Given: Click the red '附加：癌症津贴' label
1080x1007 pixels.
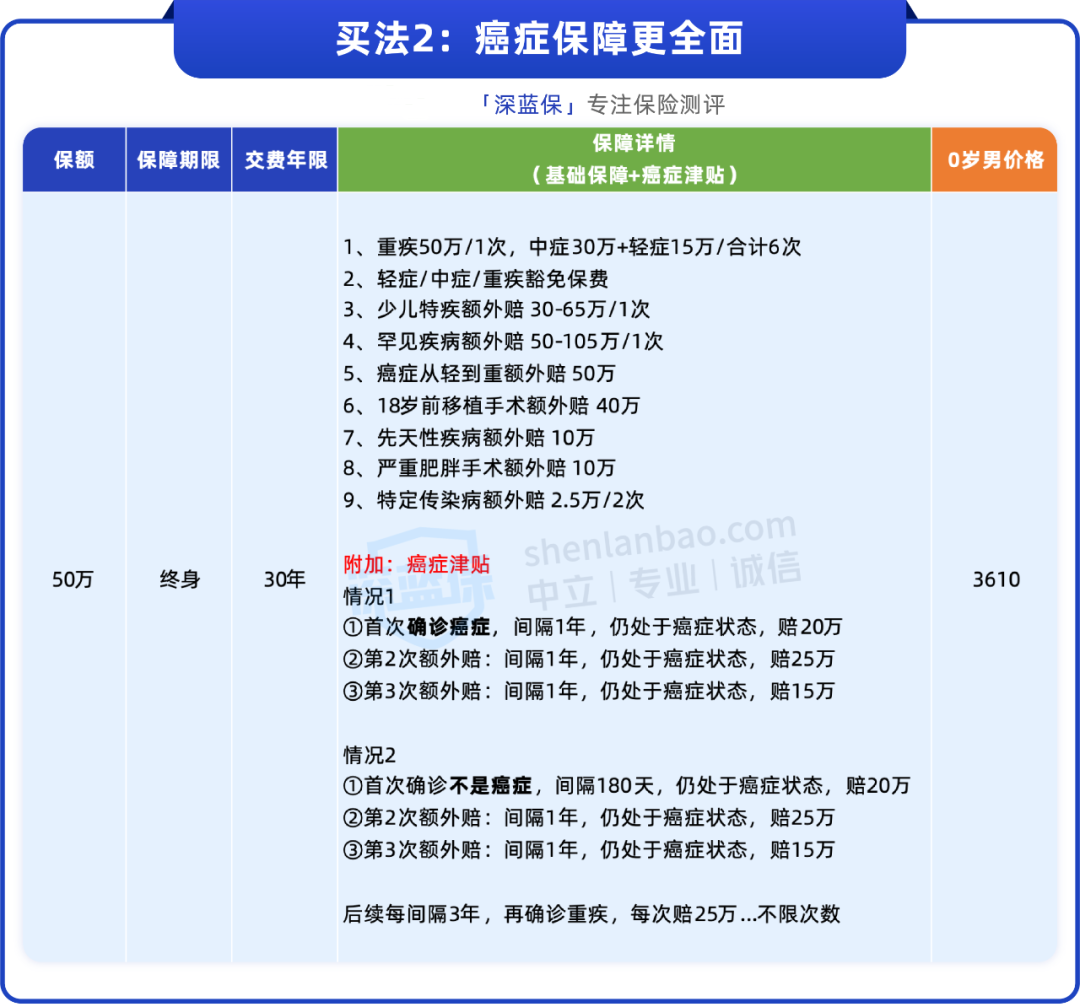Looking at the screenshot, I should tap(416, 564).
